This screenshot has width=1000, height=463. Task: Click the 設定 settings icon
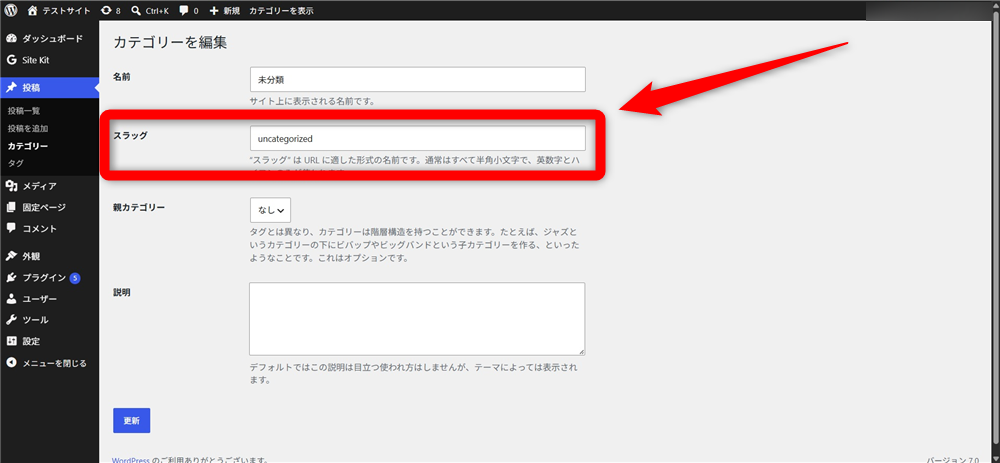[x=11, y=341]
